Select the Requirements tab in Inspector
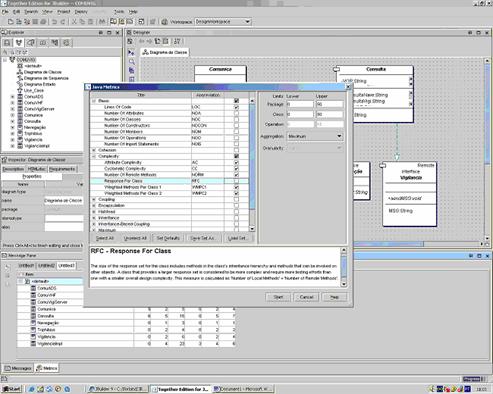This screenshot has height=394, width=493. click(x=62, y=169)
